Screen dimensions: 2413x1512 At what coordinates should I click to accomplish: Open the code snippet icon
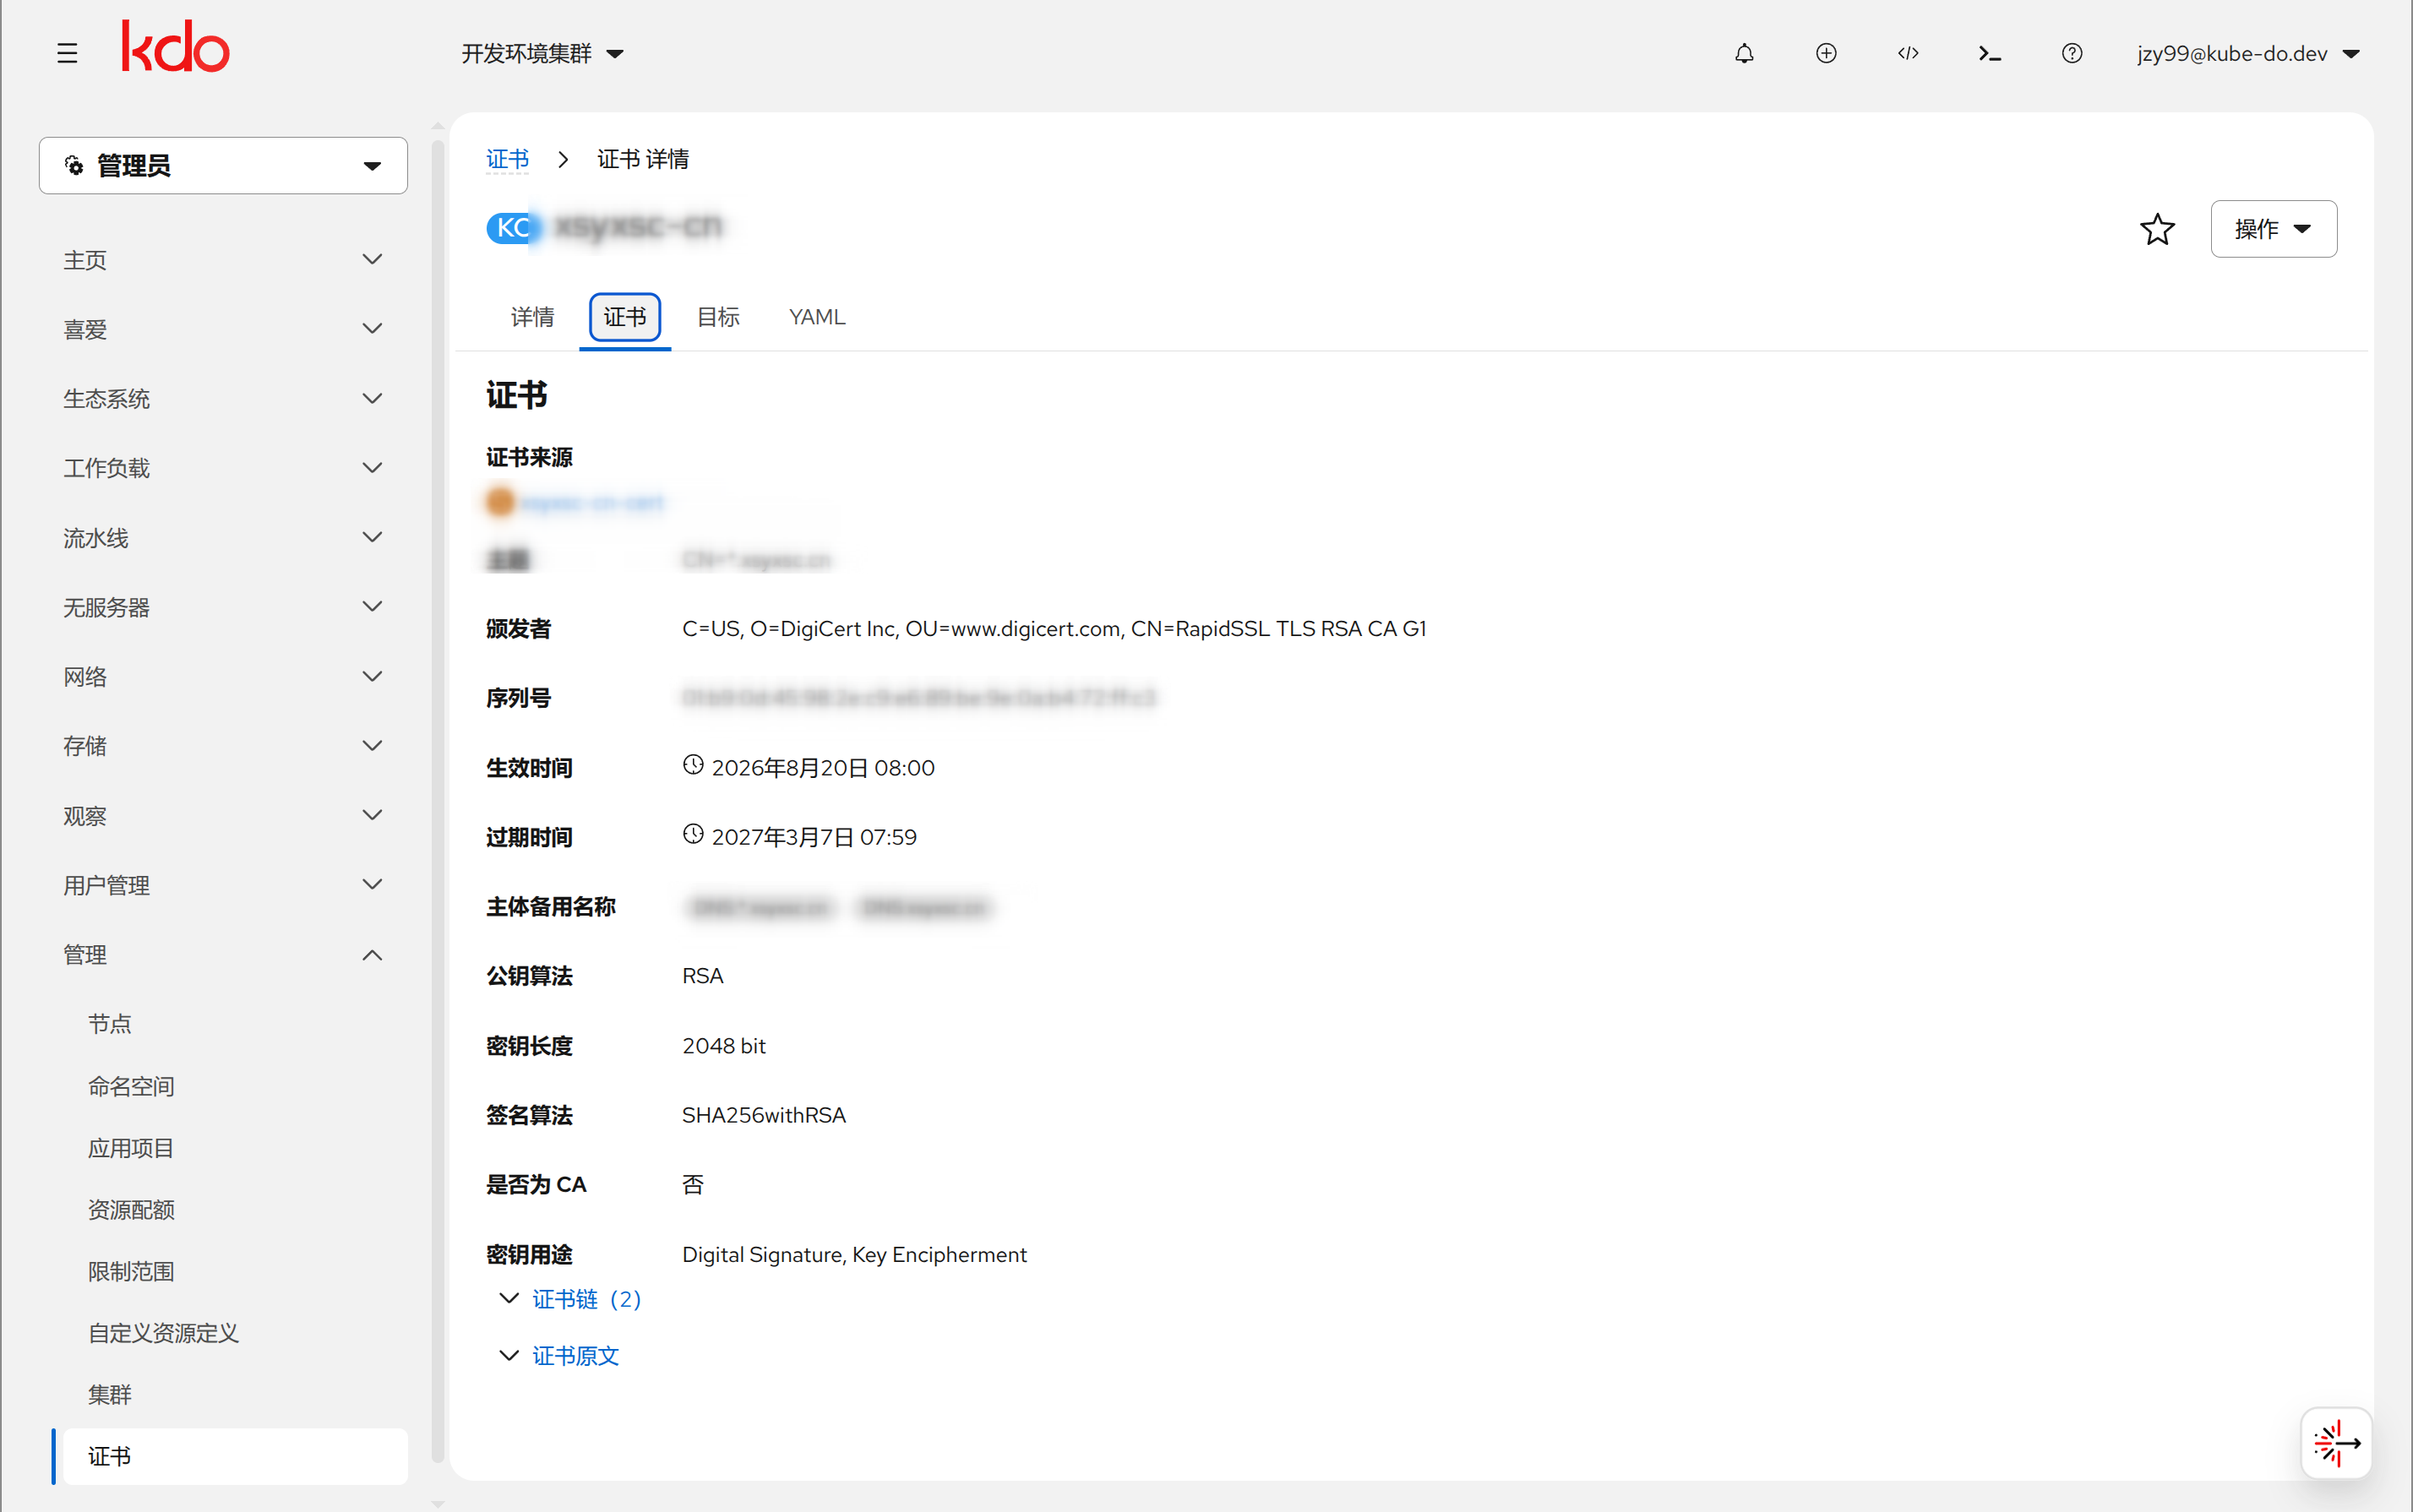coord(1908,53)
